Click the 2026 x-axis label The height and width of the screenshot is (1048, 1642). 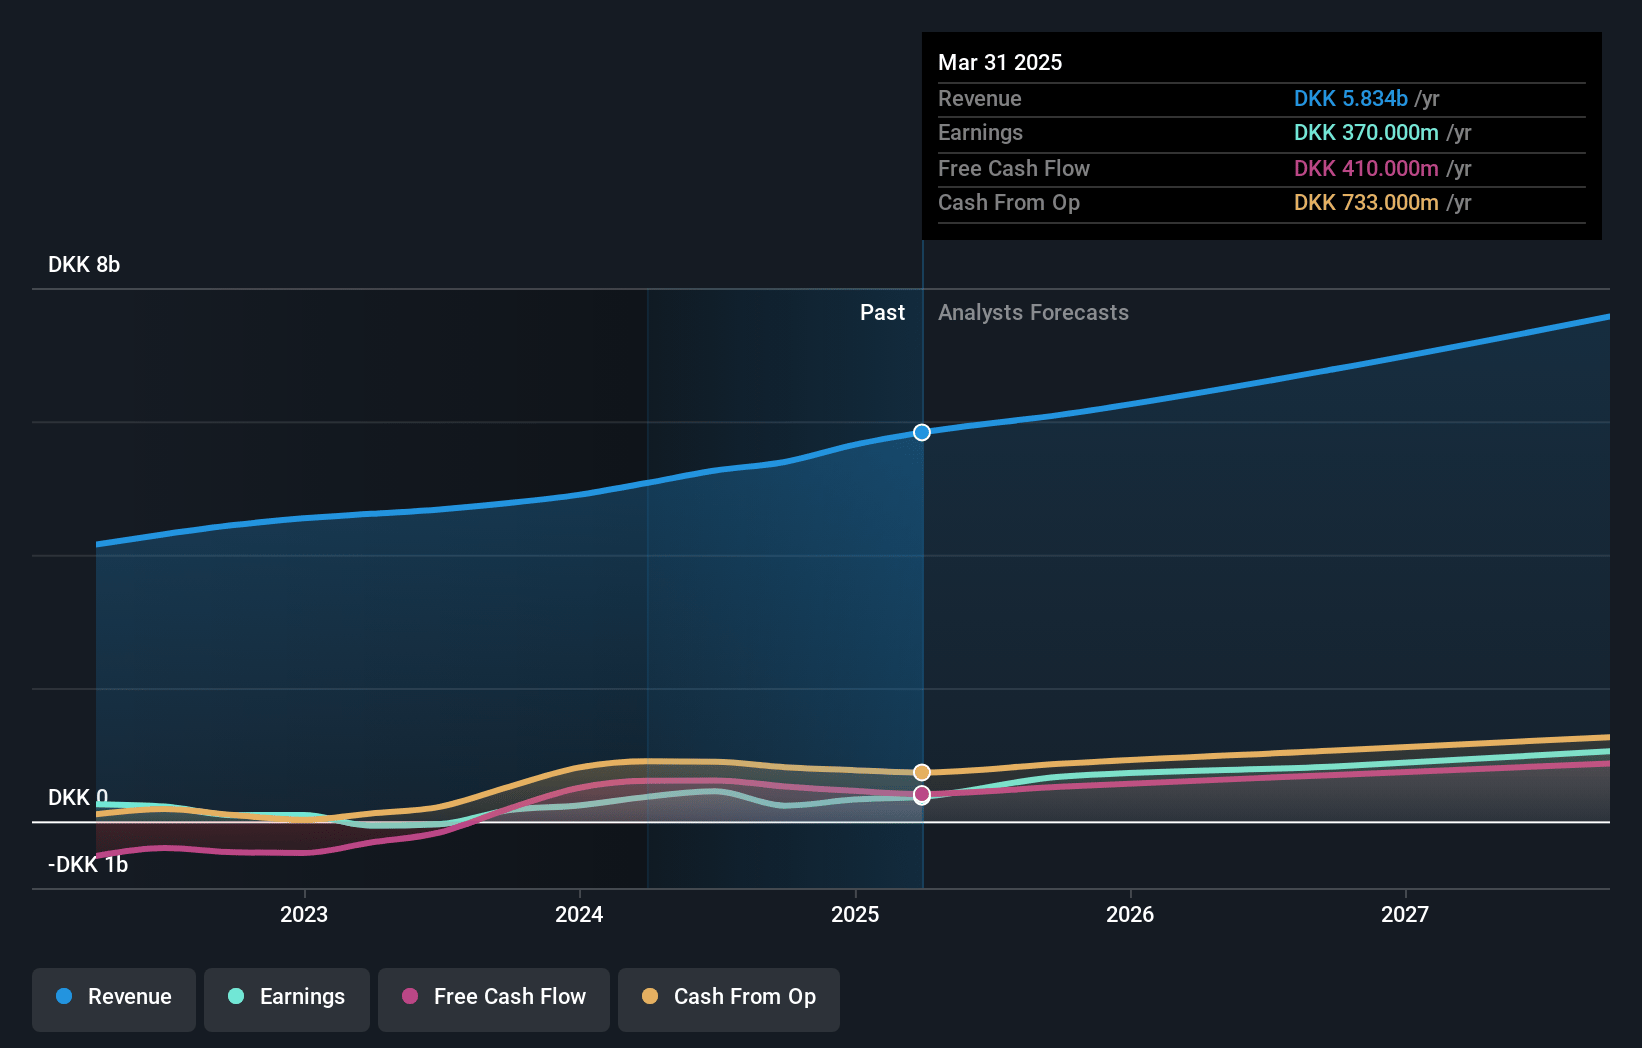(x=1130, y=914)
